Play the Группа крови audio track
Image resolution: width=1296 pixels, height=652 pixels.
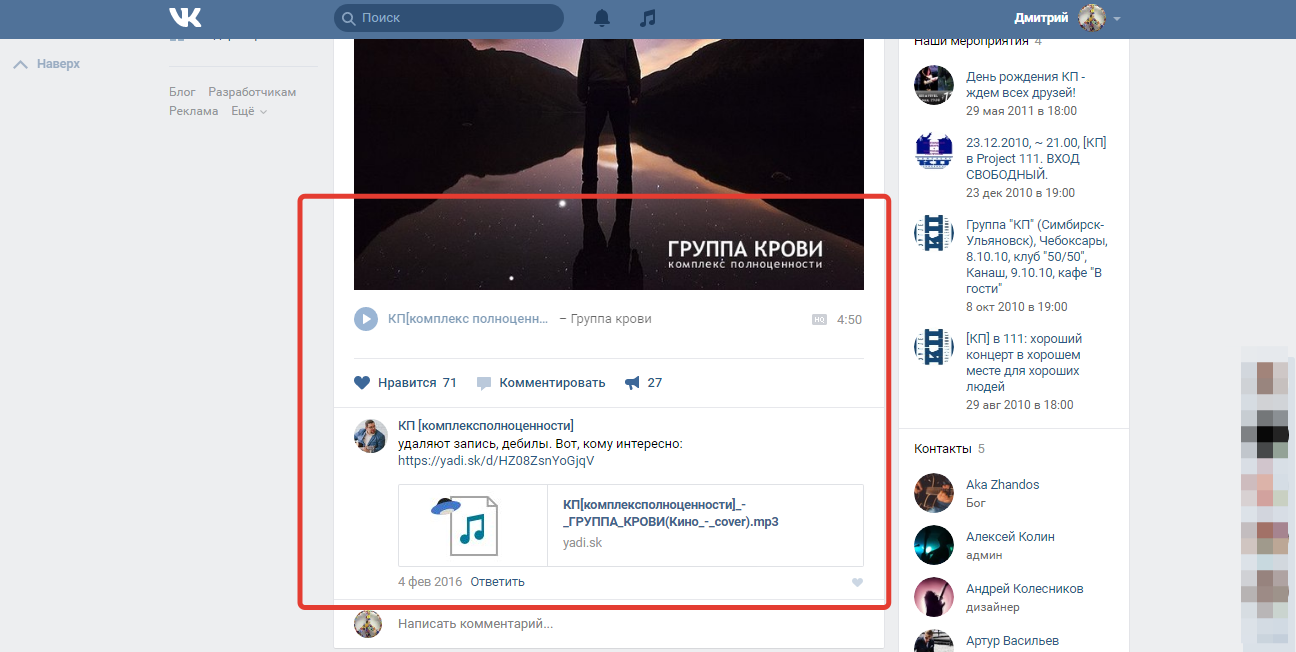click(366, 319)
